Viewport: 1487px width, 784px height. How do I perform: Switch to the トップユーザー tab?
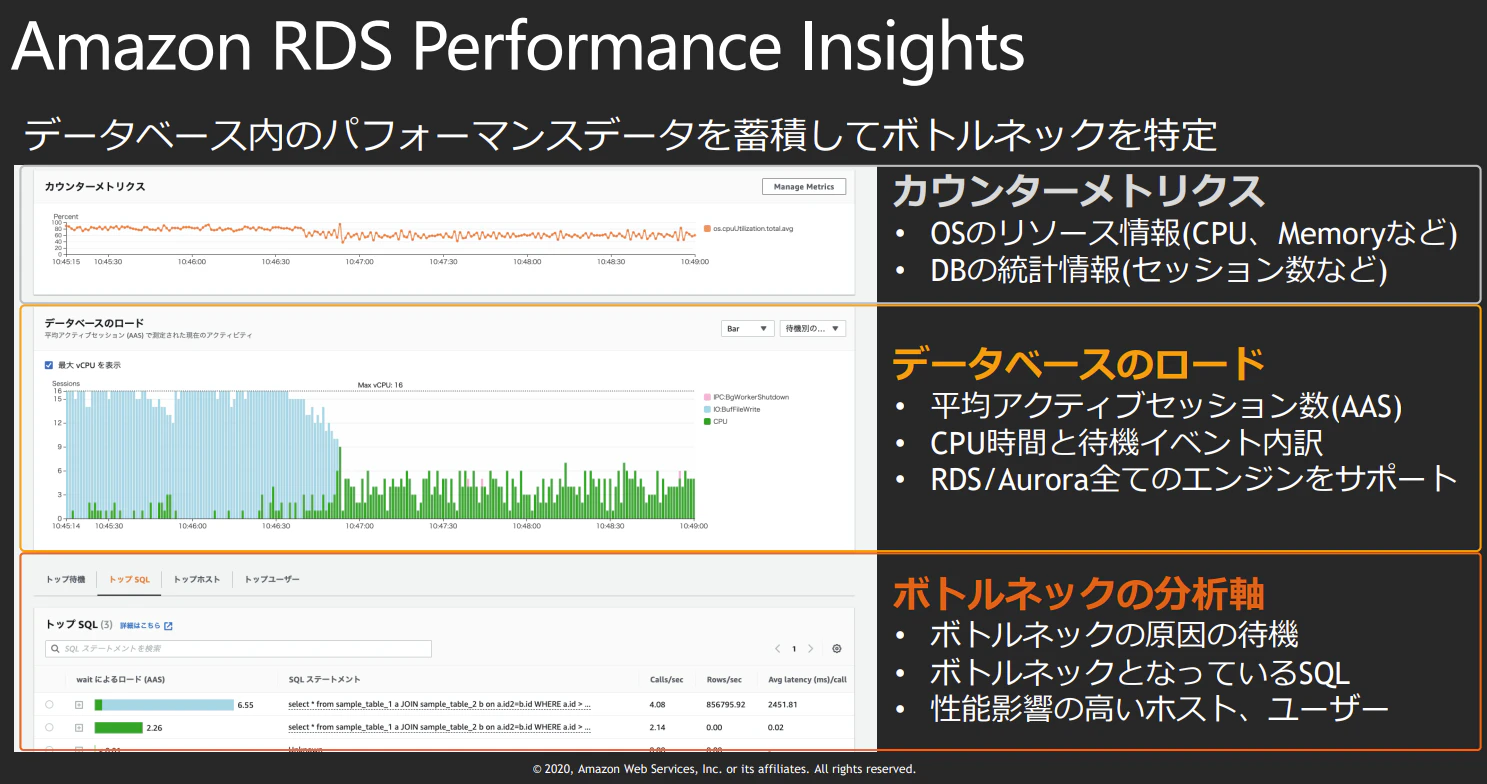(x=272, y=580)
